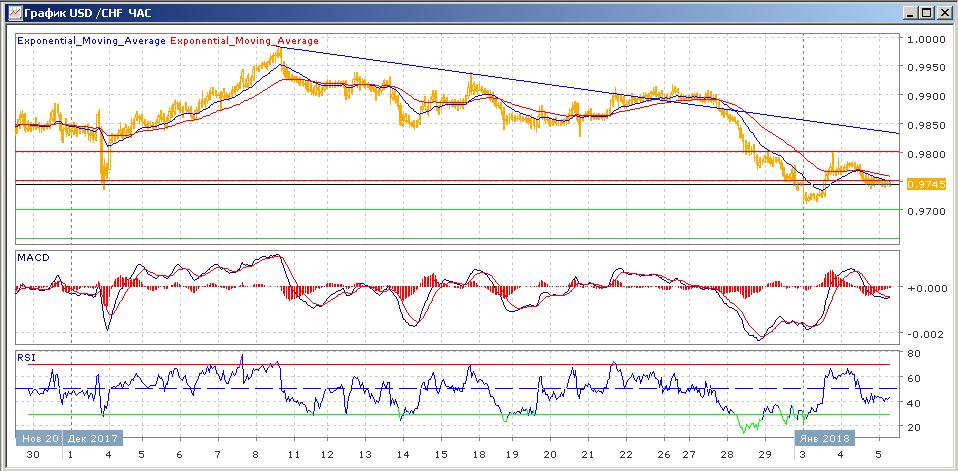Click date 18 on the time axis
Viewport: 958px width, 471px height.
(x=481, y=455)
